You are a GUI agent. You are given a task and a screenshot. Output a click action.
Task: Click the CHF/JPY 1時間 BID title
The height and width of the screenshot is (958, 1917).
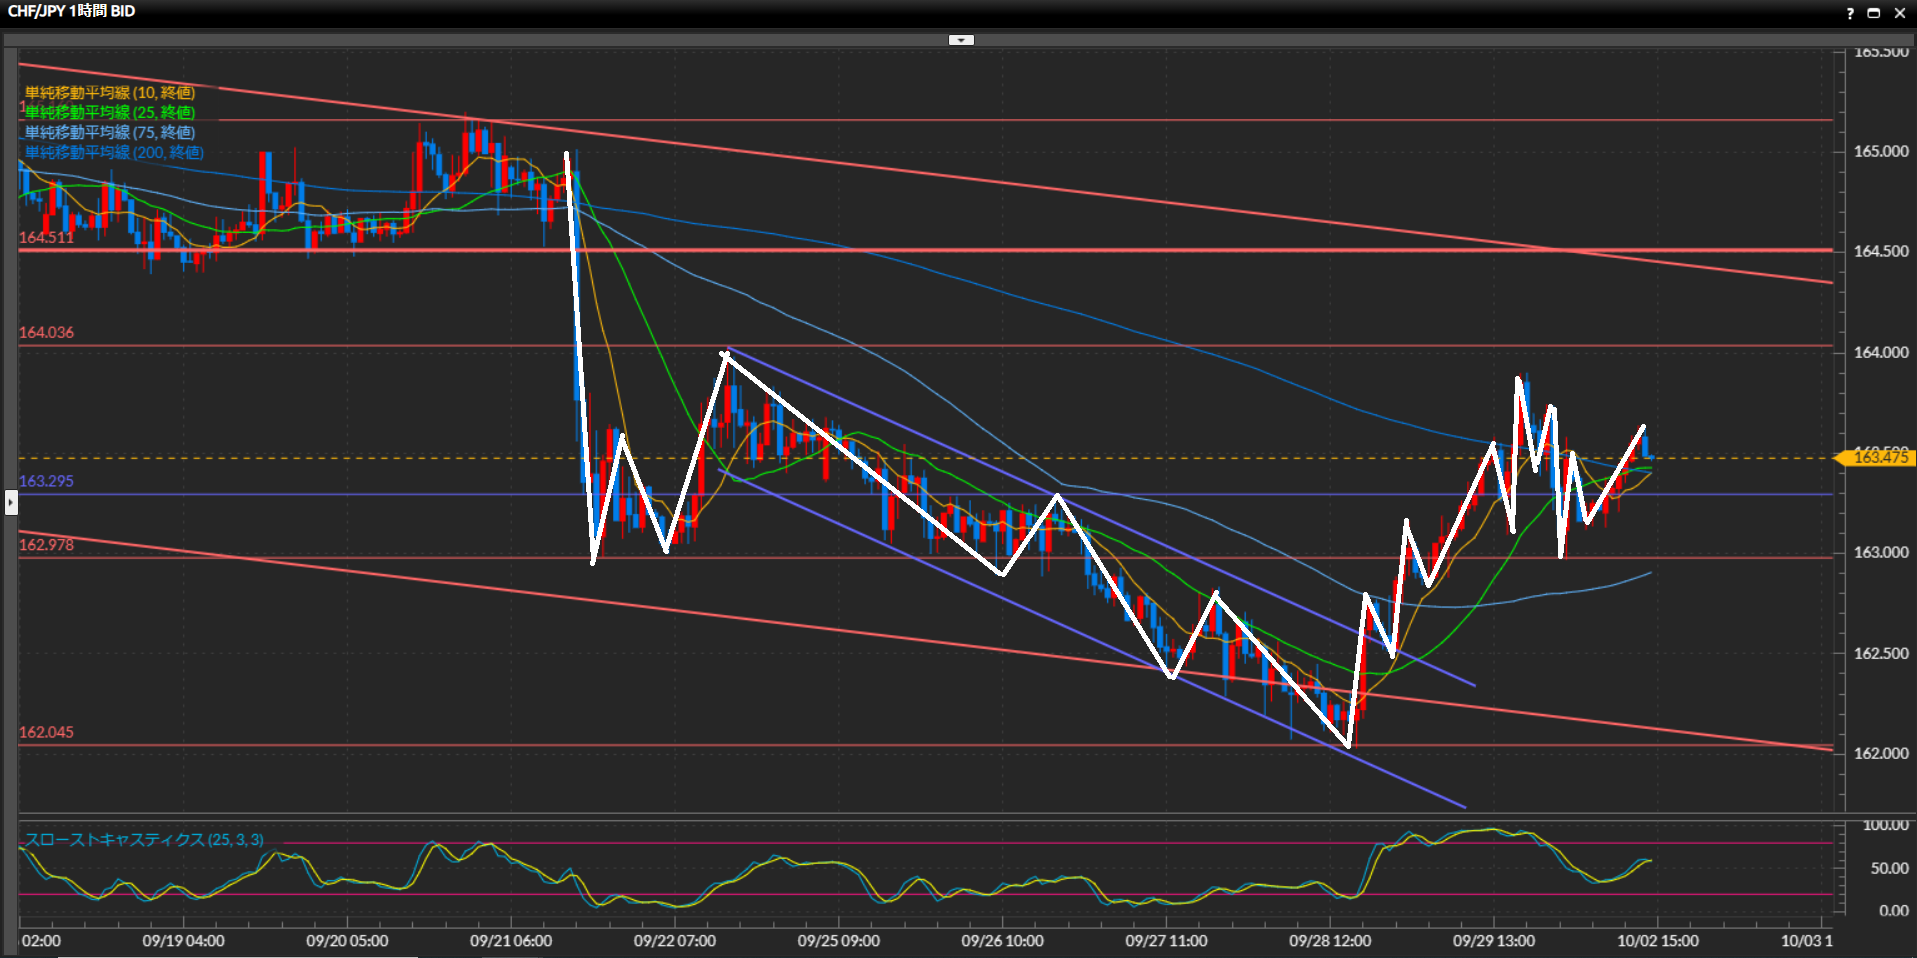click(x=71, y=11)
